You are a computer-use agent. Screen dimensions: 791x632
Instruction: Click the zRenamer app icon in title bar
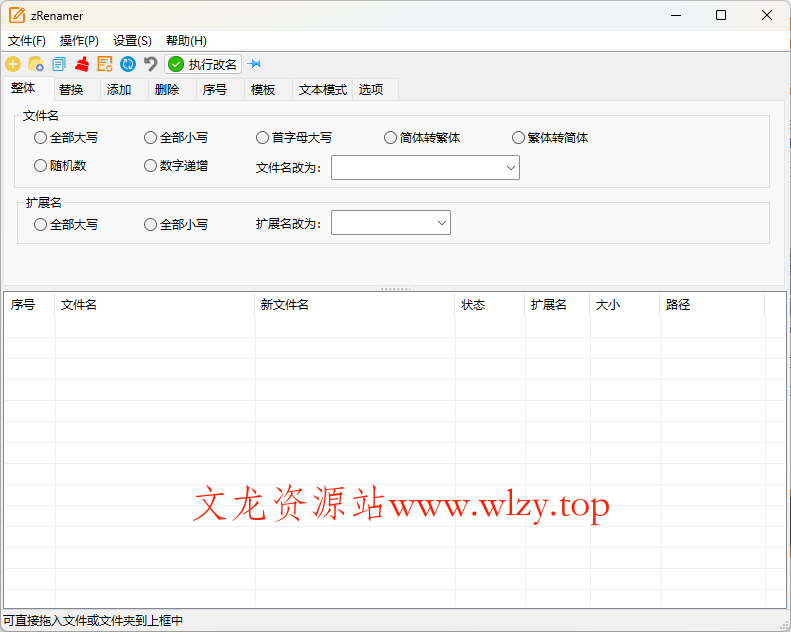17,15
